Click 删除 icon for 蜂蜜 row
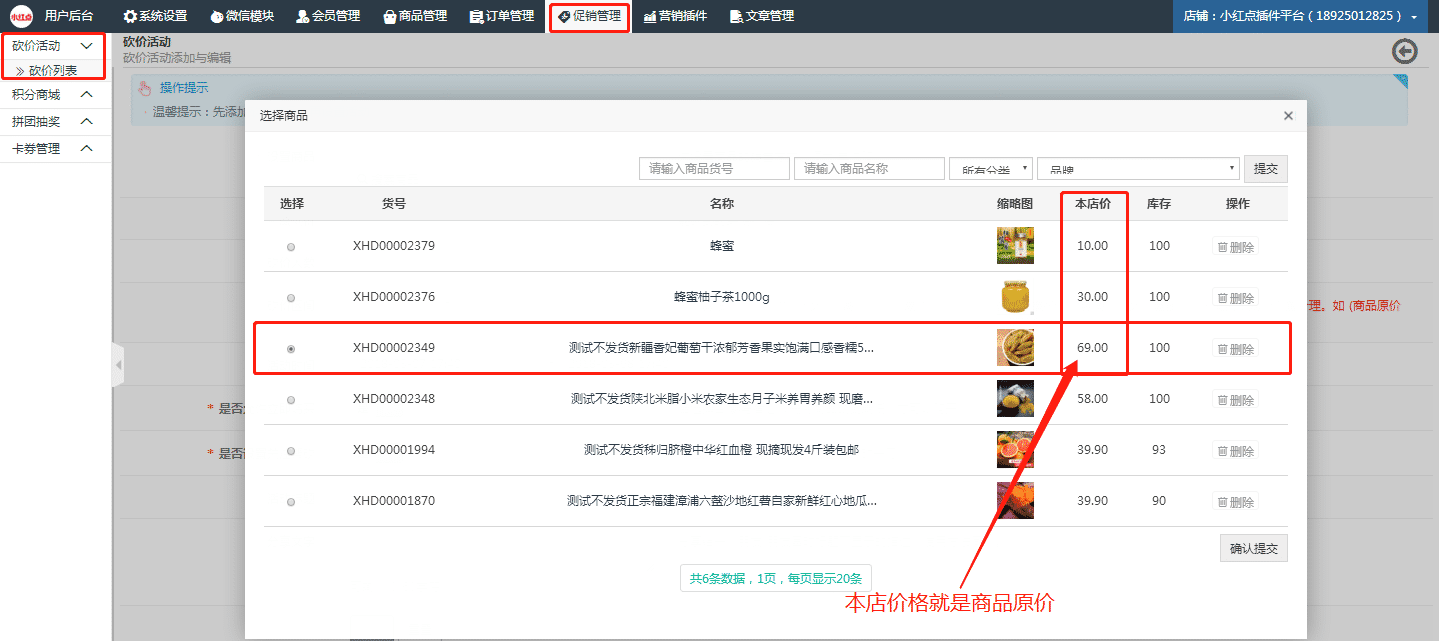 pos(1235,246)
